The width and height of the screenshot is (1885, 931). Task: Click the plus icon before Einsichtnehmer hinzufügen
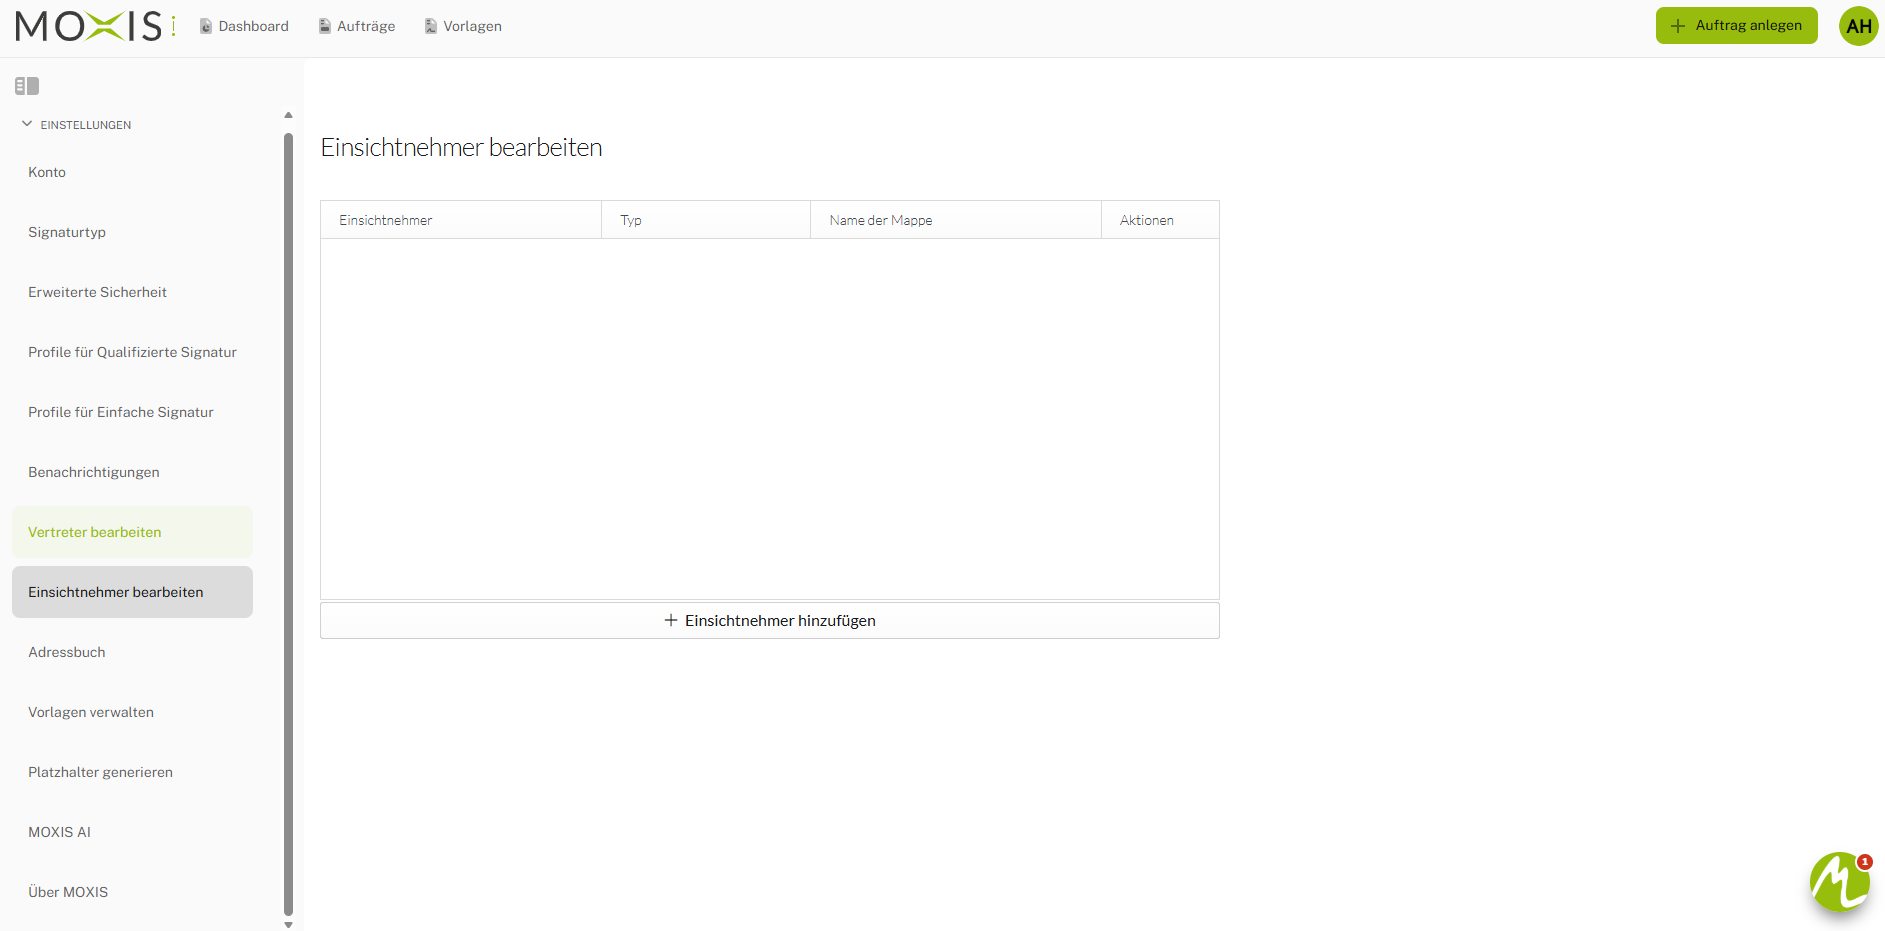point(671,620)
